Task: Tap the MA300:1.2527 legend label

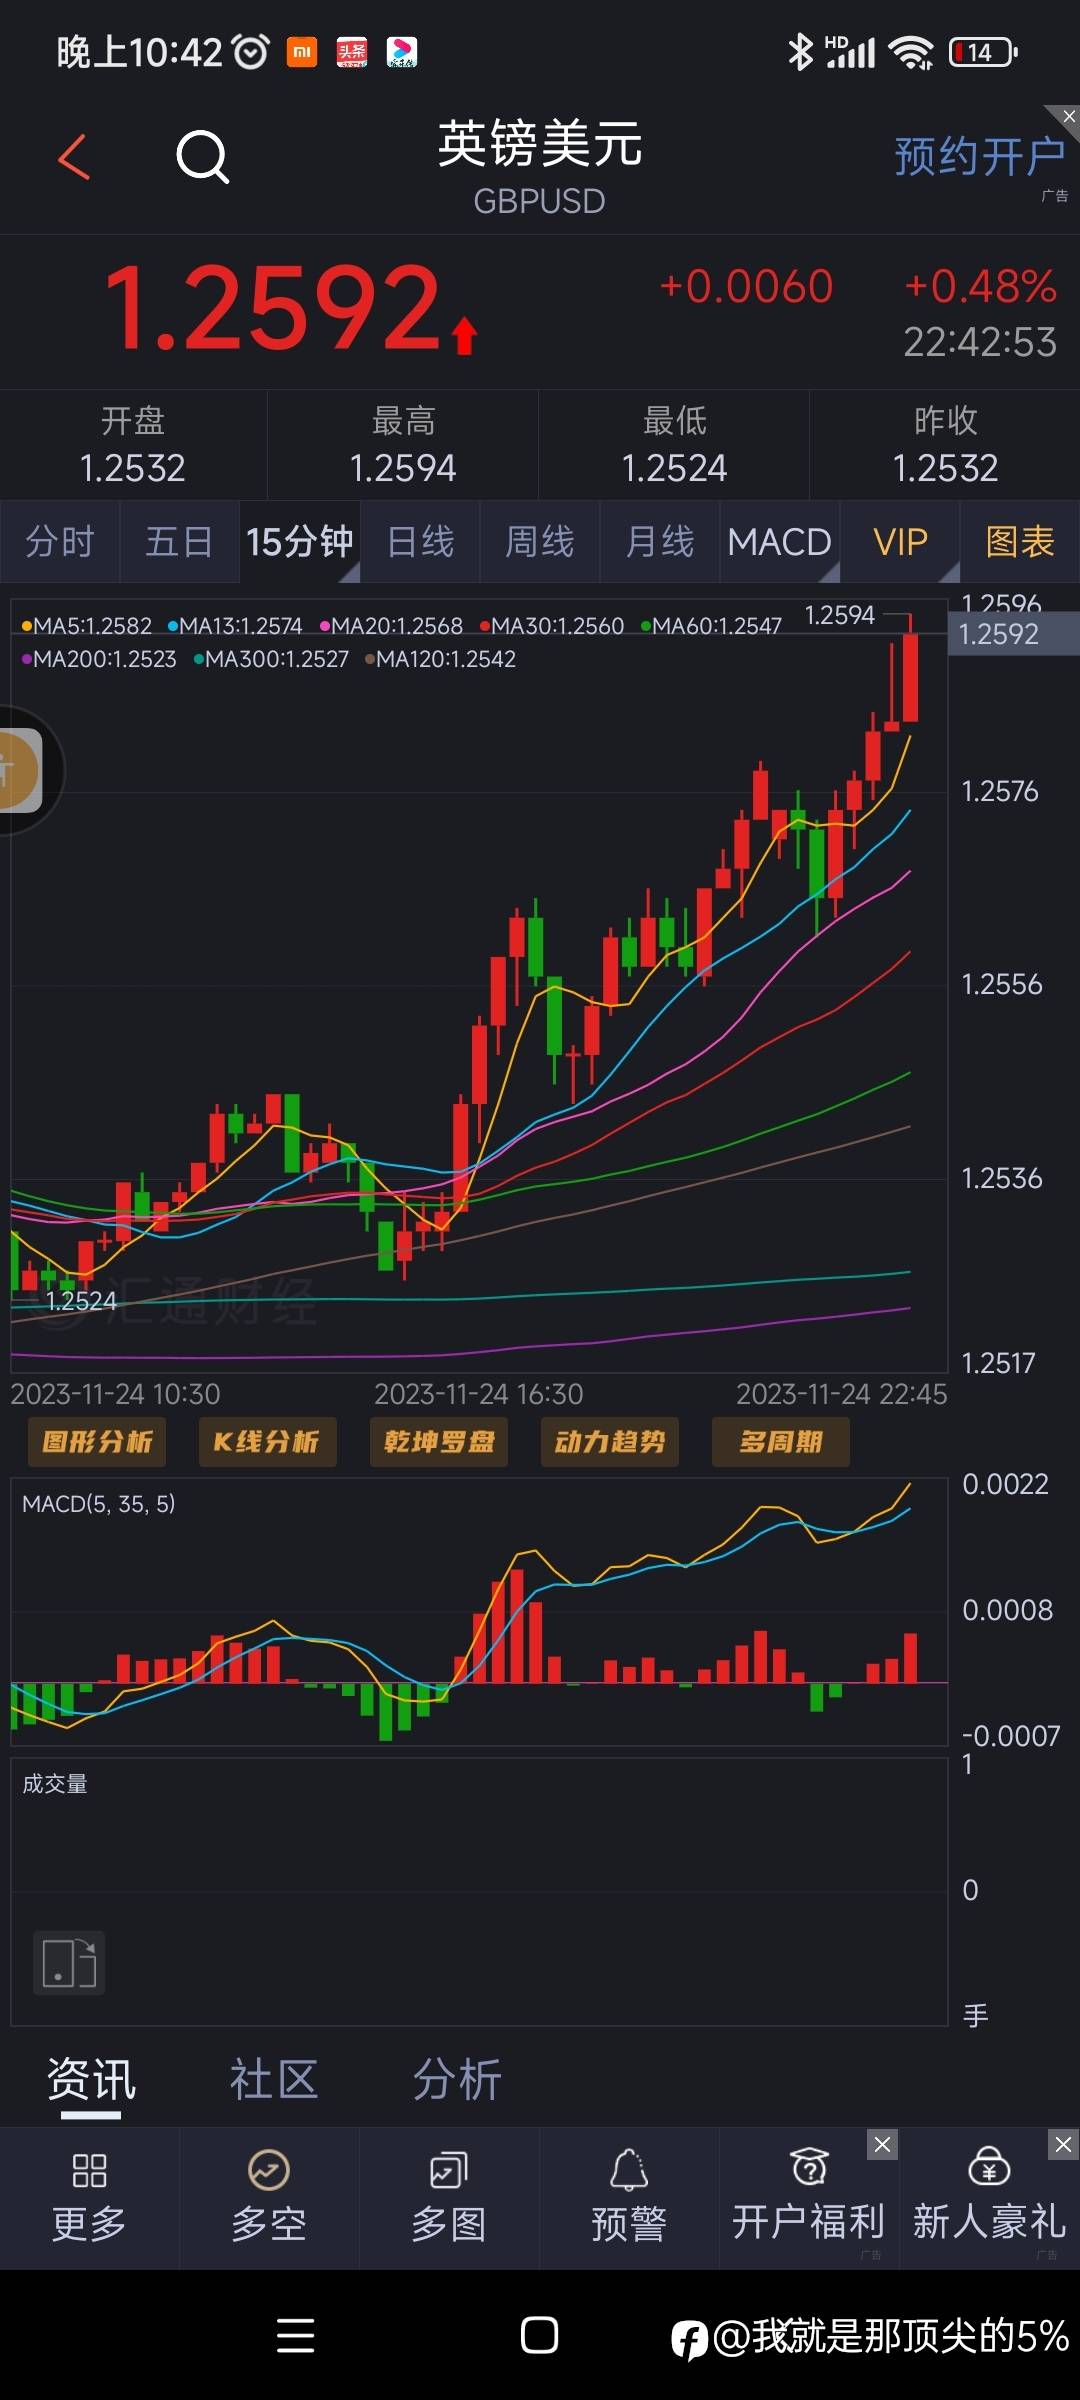Action: [271, 659]
